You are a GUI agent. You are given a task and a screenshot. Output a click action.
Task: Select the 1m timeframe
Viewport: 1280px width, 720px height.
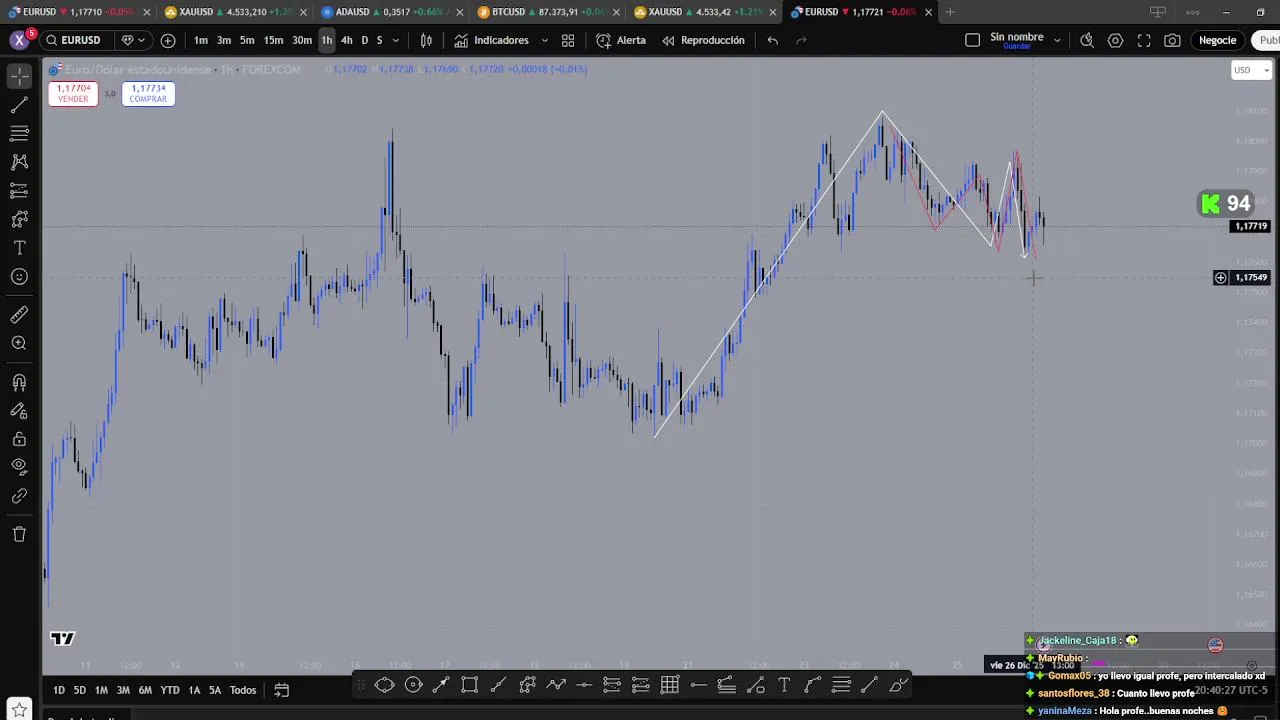(x=201, y=40)
